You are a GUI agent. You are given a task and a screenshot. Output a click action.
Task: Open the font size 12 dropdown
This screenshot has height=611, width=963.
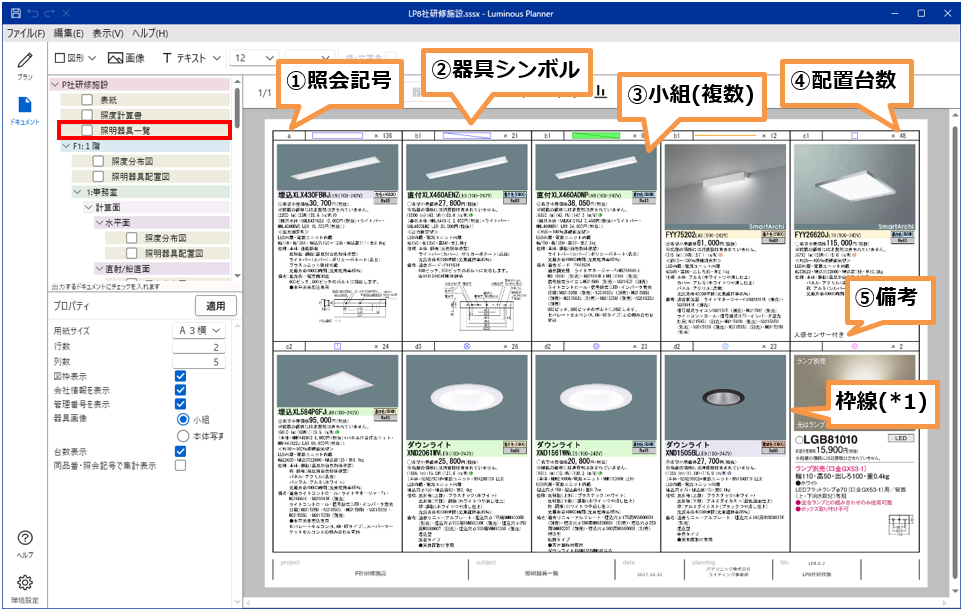click(254, 58)
